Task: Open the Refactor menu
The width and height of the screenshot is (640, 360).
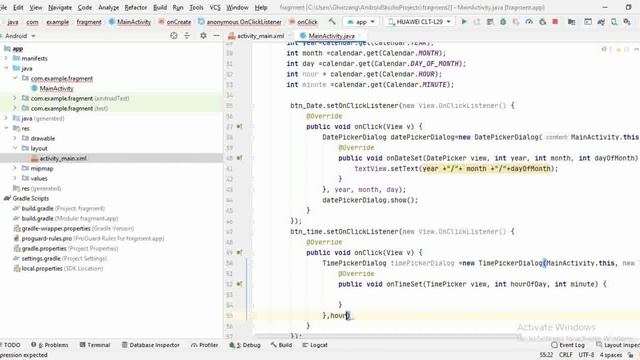Action: coord(136,7)
